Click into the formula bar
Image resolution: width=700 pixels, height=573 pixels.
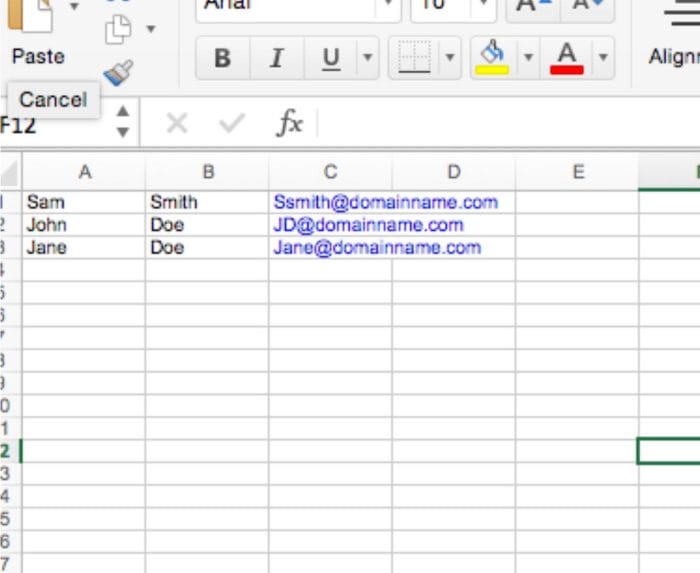point(509,123)
